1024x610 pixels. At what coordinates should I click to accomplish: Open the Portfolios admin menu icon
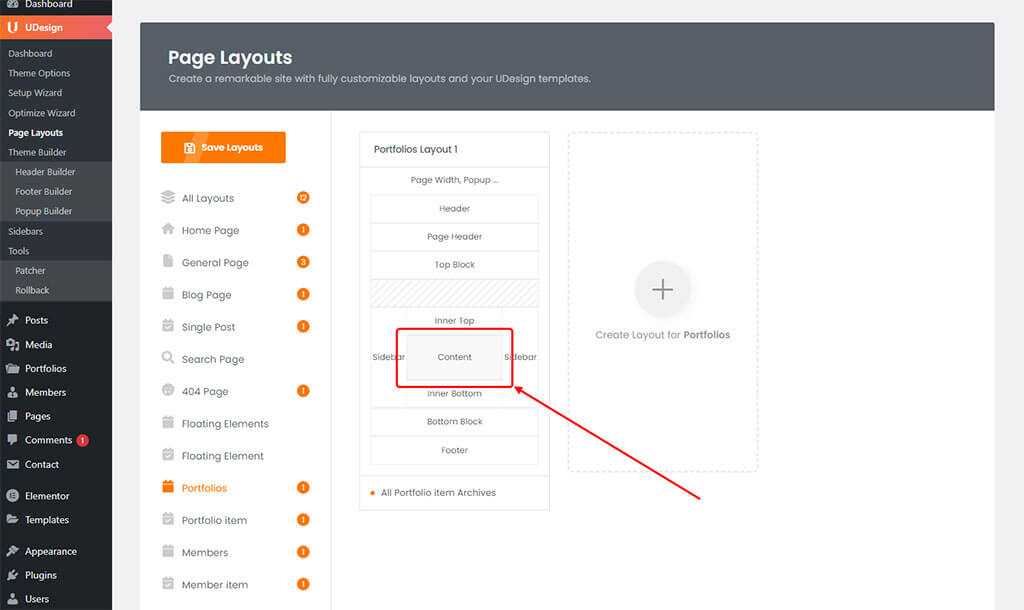tap(10, 368)
